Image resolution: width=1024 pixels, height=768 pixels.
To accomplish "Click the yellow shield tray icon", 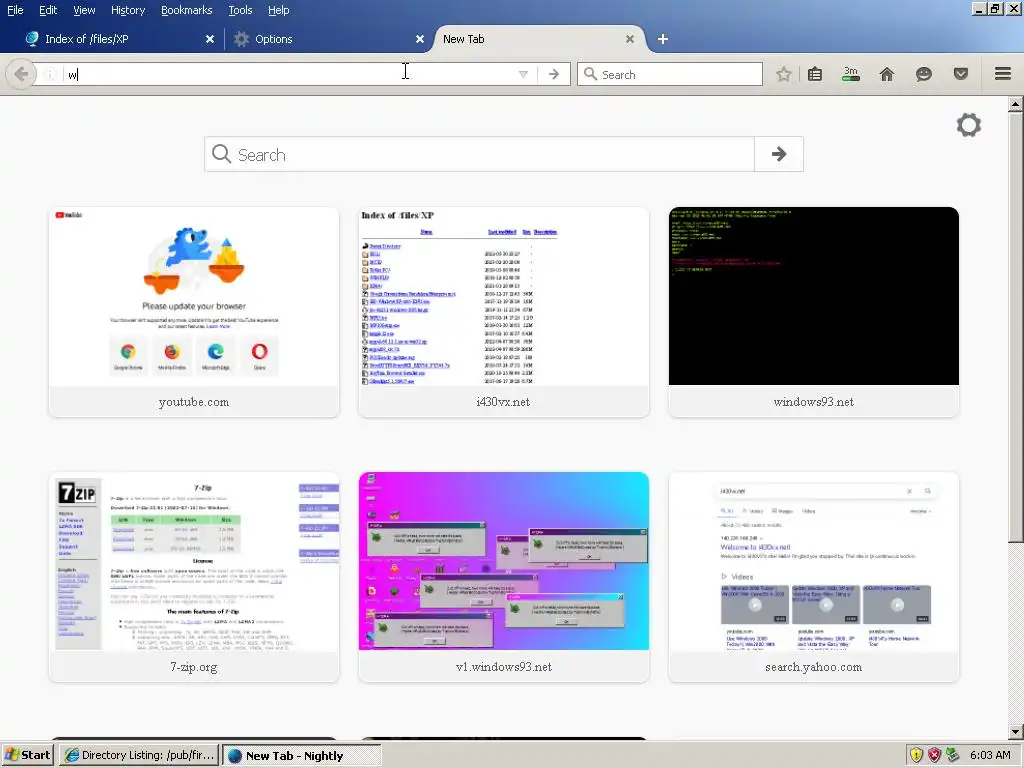I will pyautogui.click(x=916, y=755).
